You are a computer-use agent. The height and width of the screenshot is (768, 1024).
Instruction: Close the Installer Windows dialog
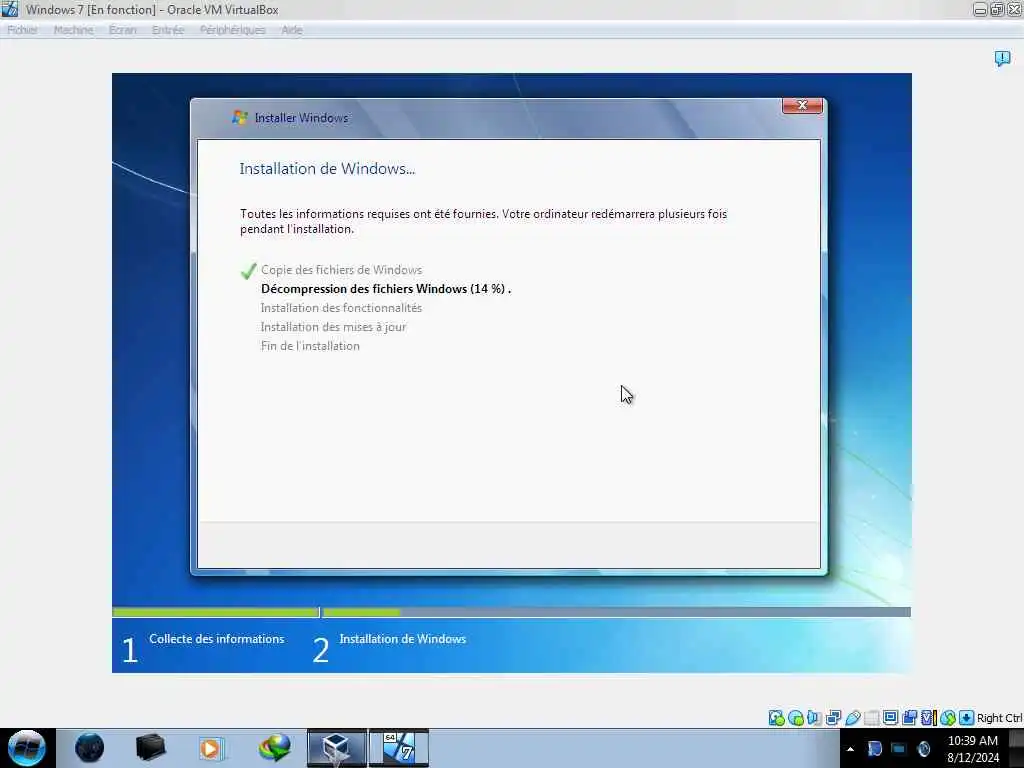802,106
